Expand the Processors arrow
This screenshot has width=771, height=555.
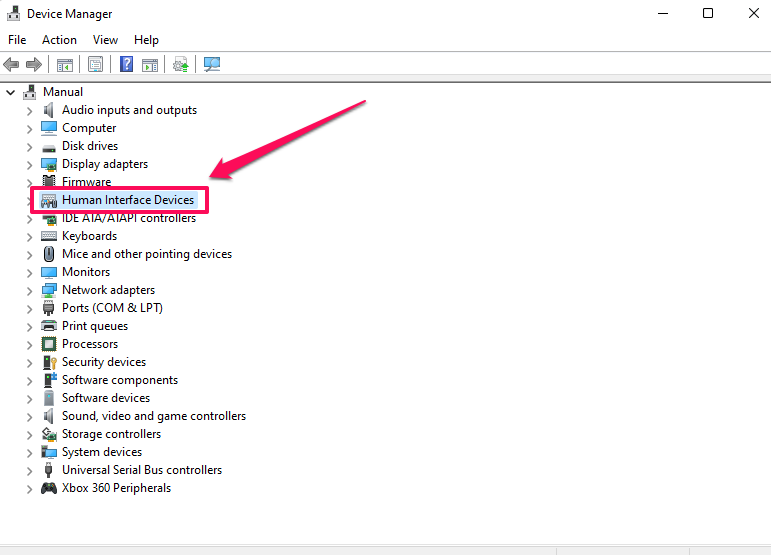click(30, 345)
